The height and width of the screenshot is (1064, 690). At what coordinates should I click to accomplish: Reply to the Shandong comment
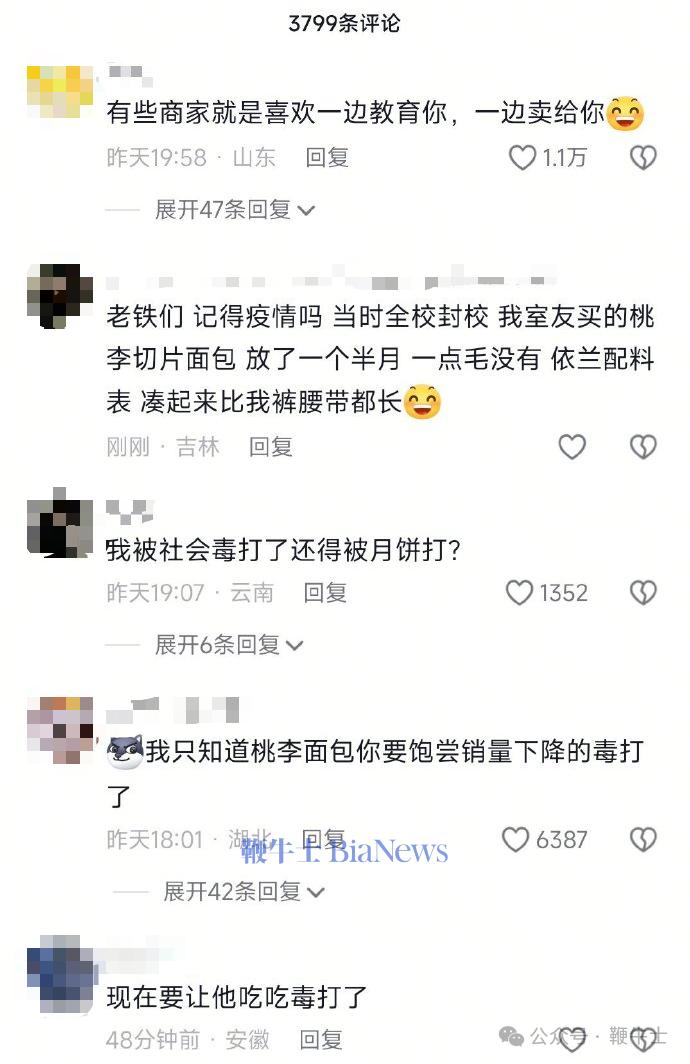(x=327, y=157)
